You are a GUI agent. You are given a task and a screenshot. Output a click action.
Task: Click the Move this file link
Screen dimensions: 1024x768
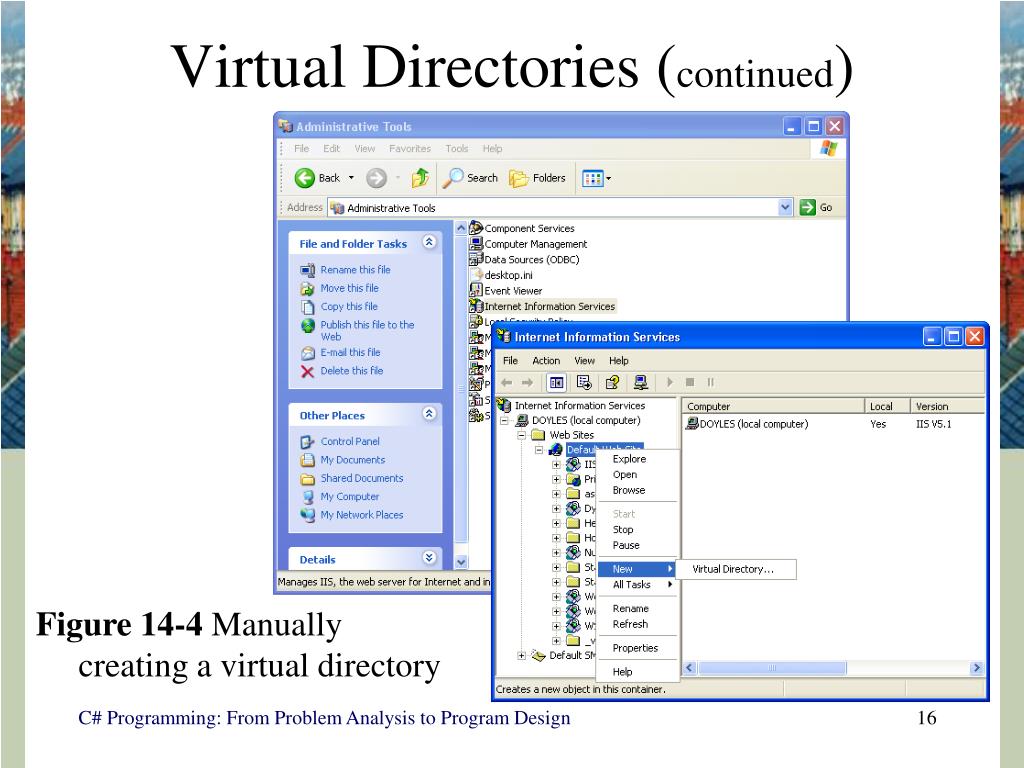click(x=349, y=288)
